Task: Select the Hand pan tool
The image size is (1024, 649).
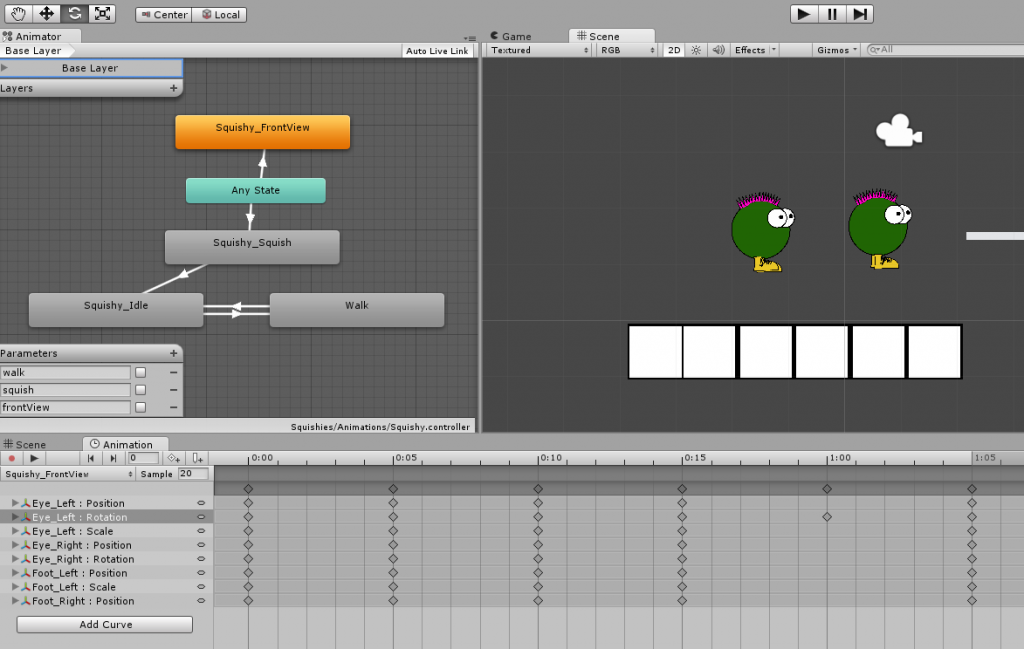Action: point(18,14)
